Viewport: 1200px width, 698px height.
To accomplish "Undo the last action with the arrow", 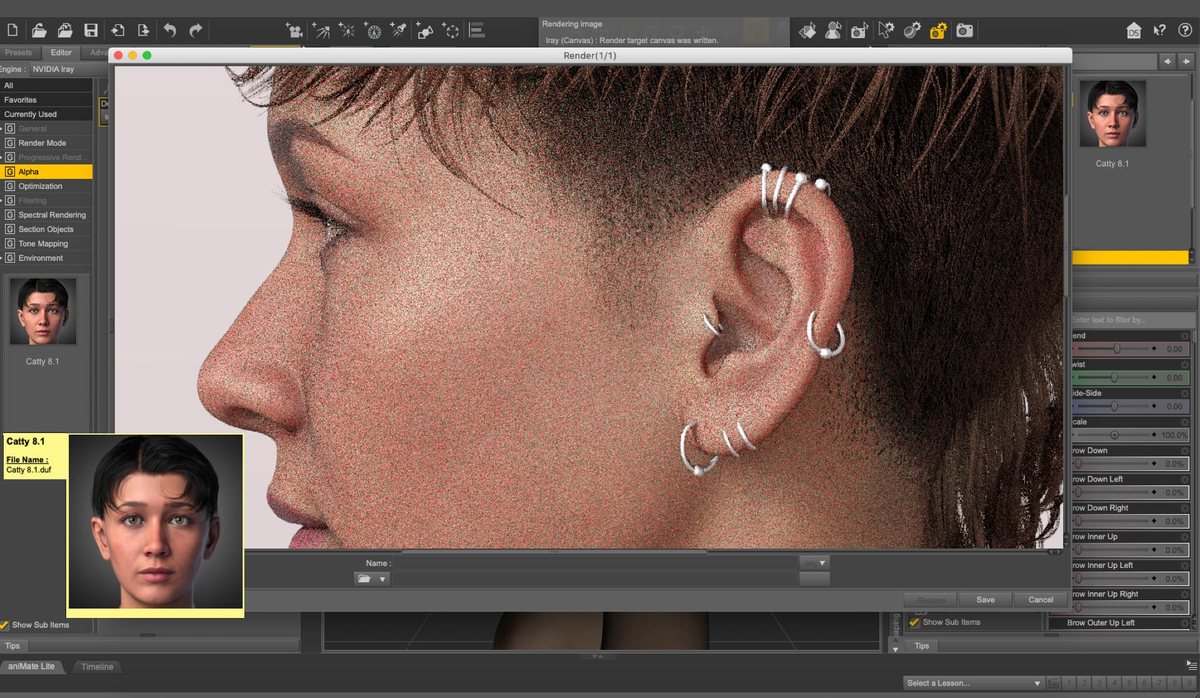I will [x=170, y=31].
